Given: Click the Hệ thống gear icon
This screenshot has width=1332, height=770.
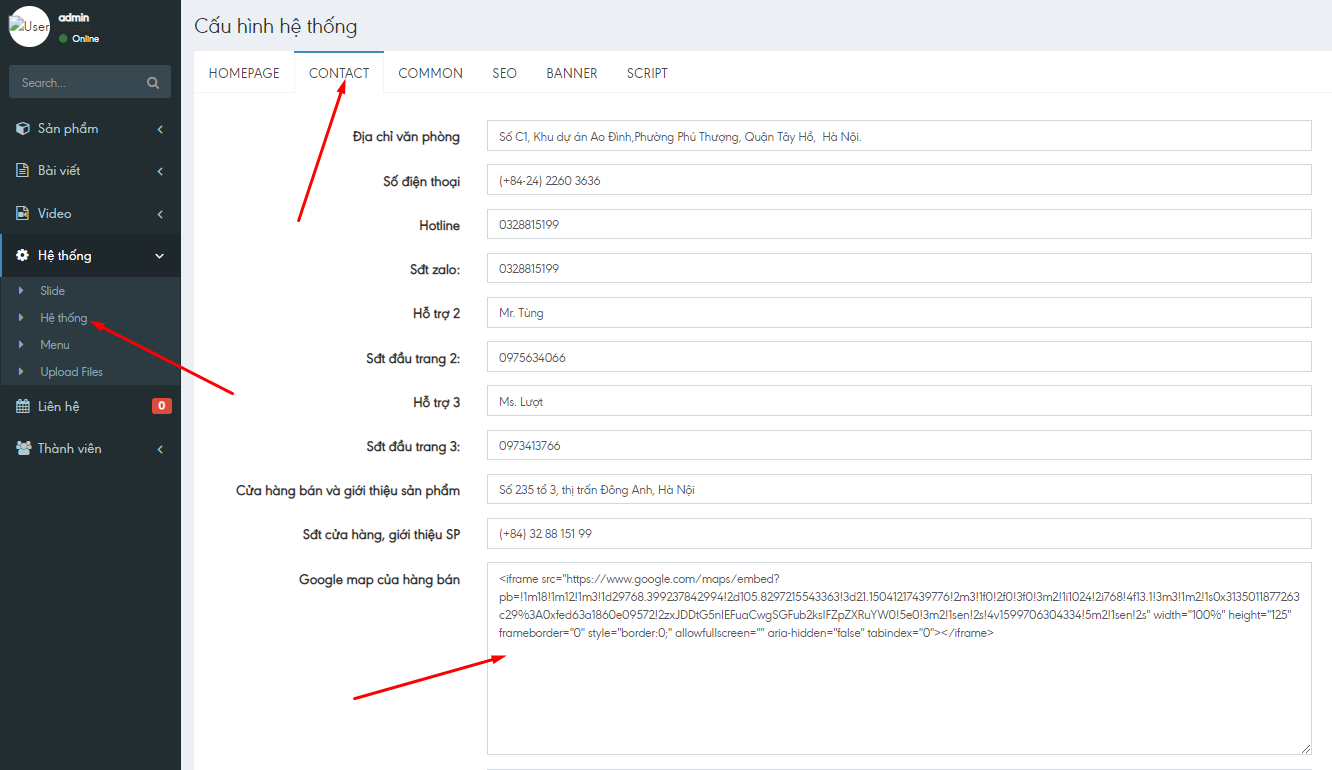Looking at the screenshot, I should 23,256.
